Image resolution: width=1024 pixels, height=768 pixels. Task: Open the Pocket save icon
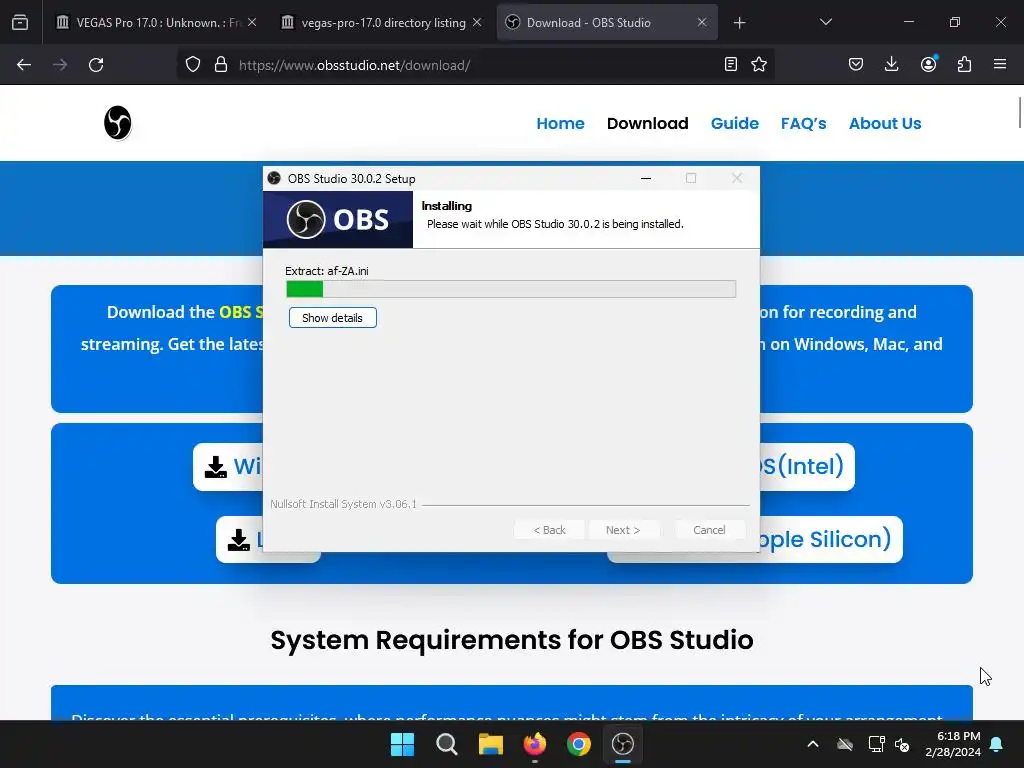click(856, 64)
